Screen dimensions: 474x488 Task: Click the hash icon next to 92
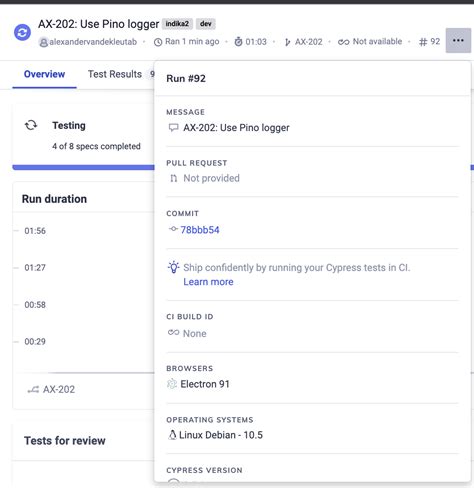[423, 42]
